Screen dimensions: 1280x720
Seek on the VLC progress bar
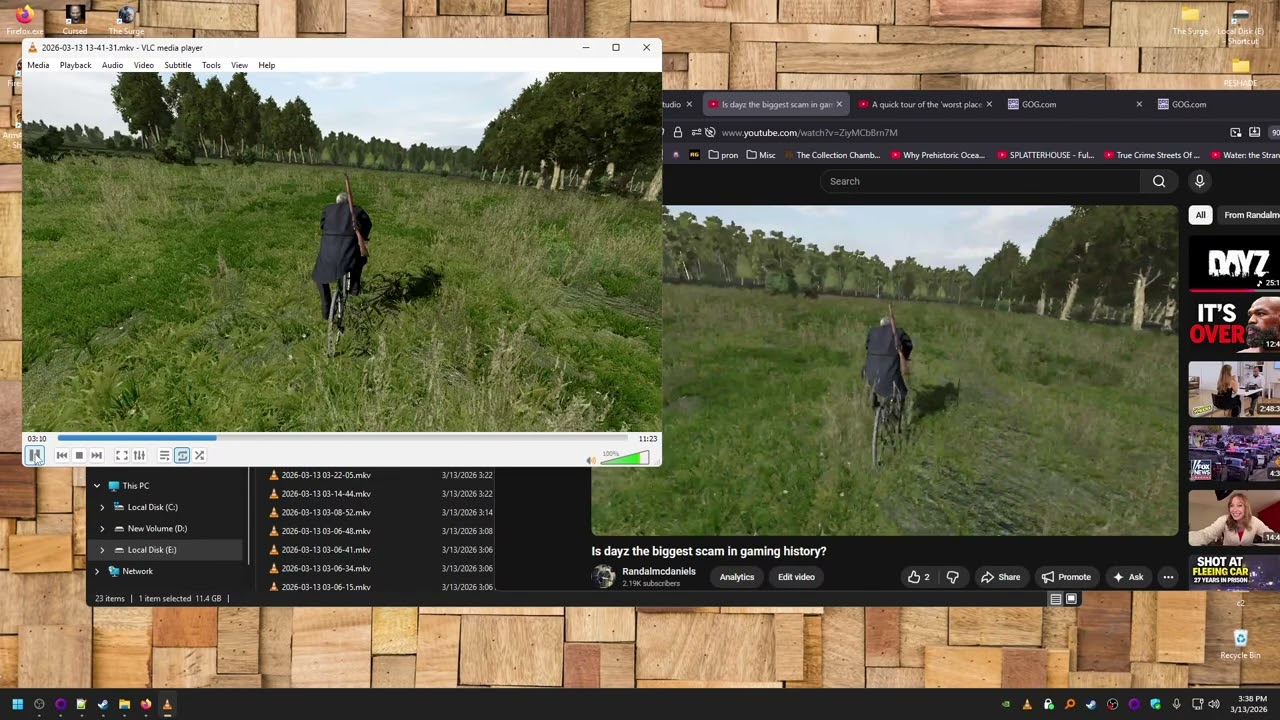[x=342, y=438]
